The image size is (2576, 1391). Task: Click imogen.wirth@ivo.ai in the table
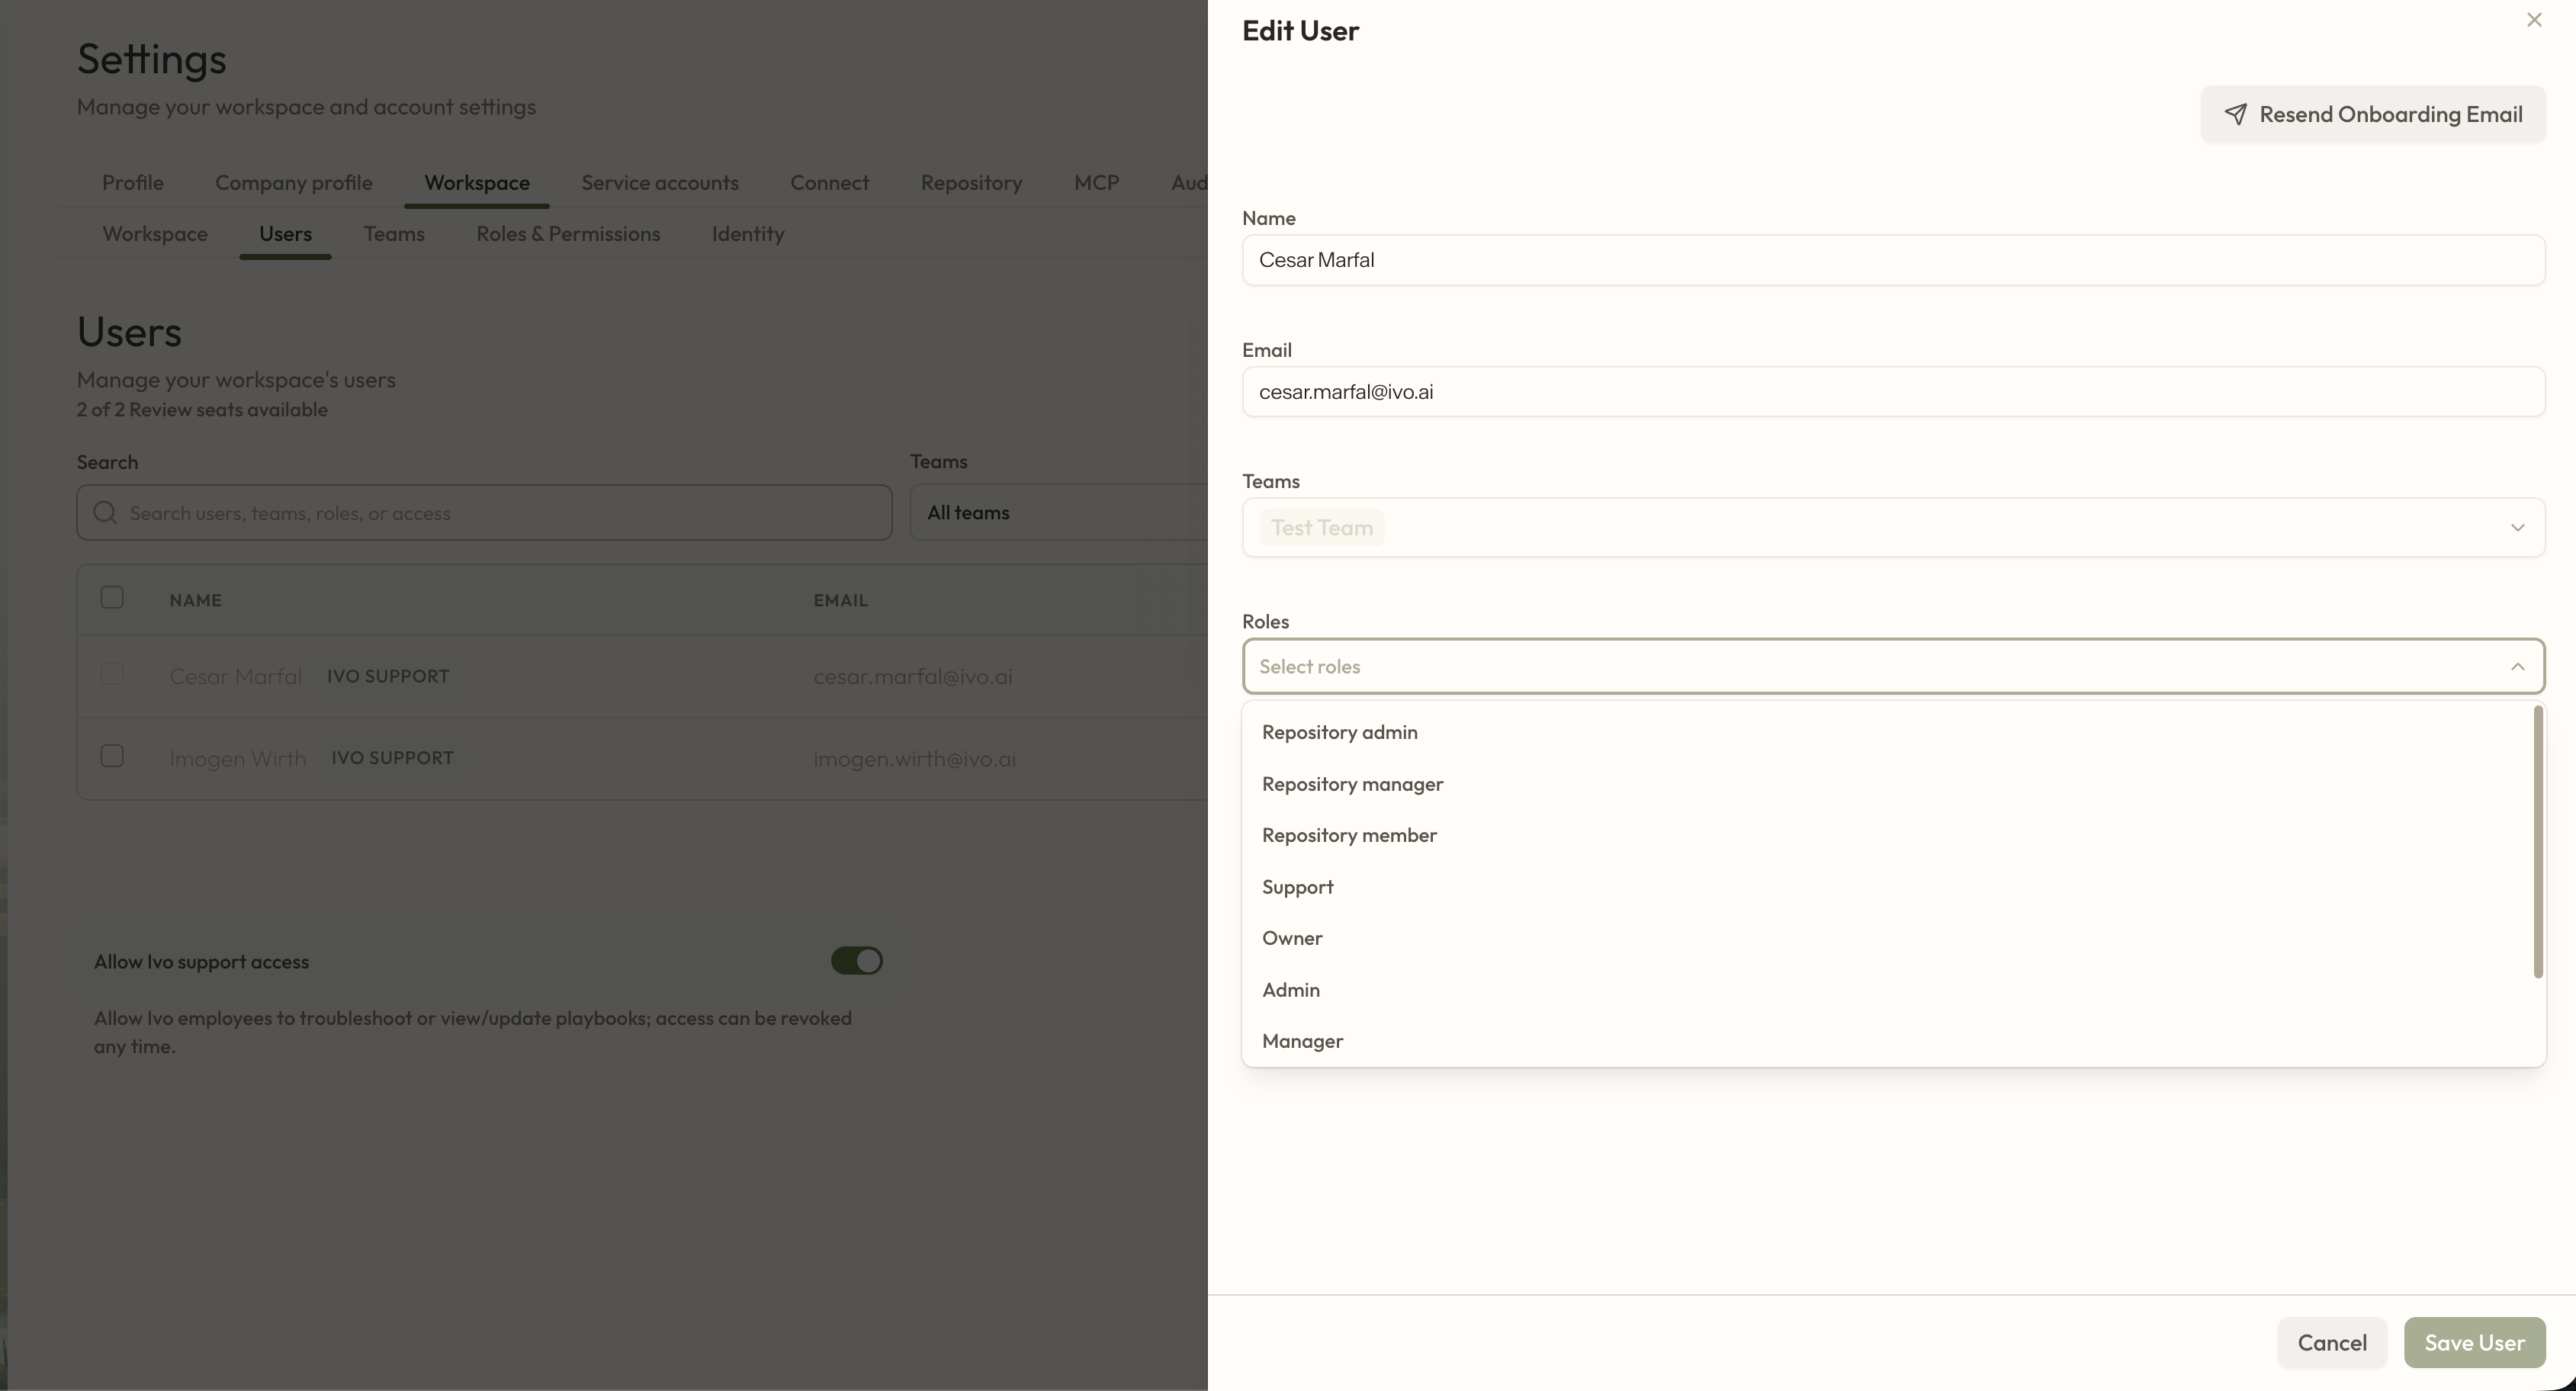pyautogui.click(x=914, y=759)
